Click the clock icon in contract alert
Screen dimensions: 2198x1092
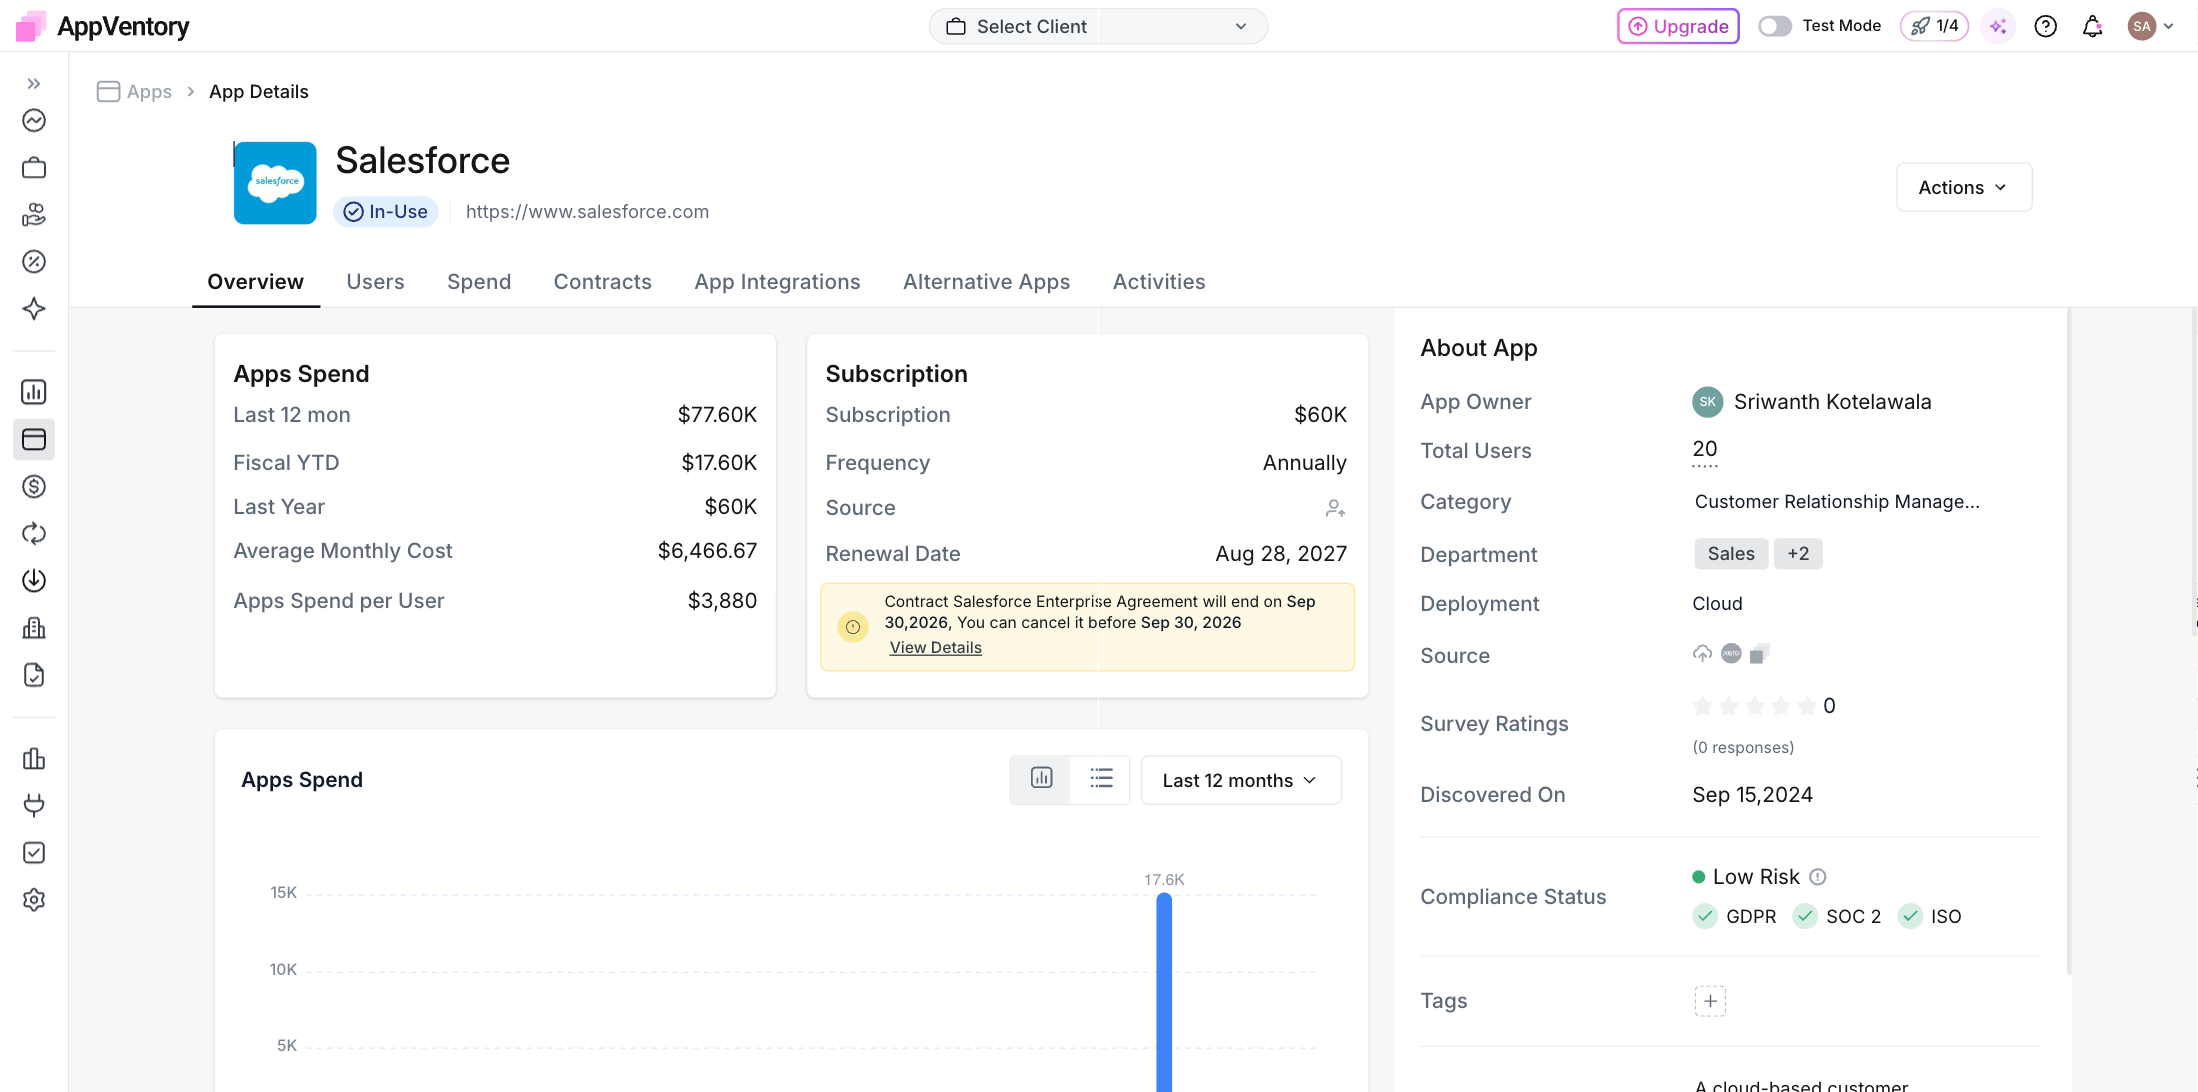click(853, 627)
